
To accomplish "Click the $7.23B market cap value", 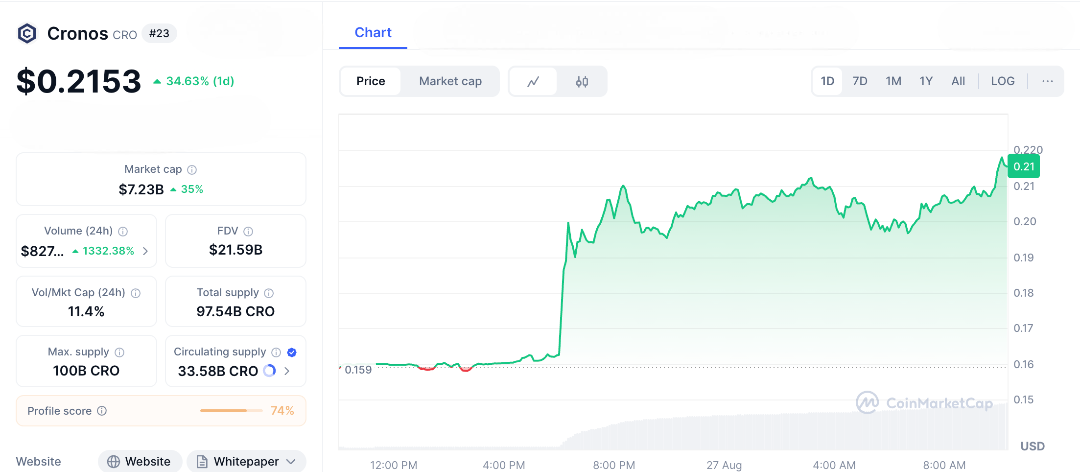I will coord(141,189).
